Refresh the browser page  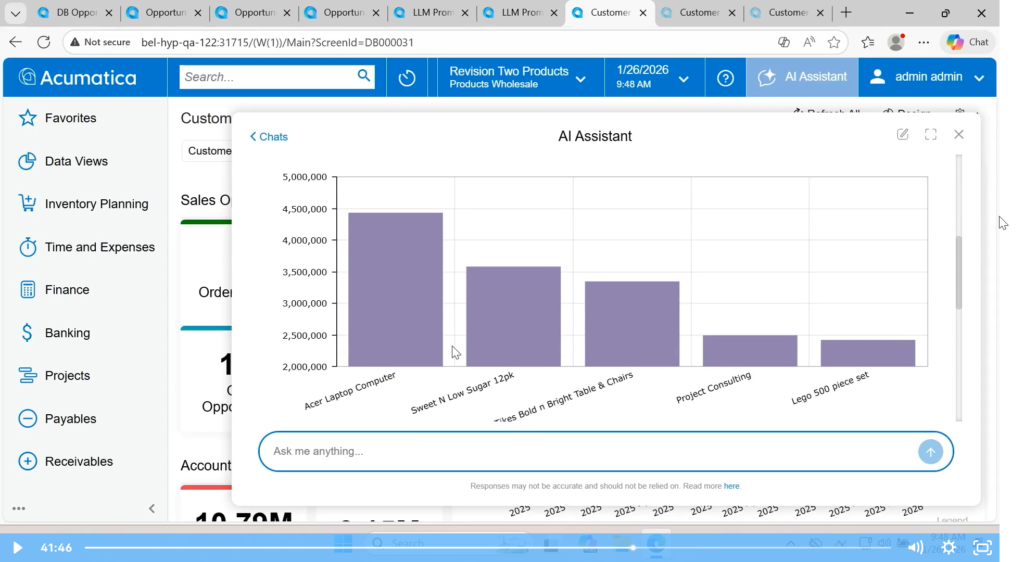pos(44,42)
